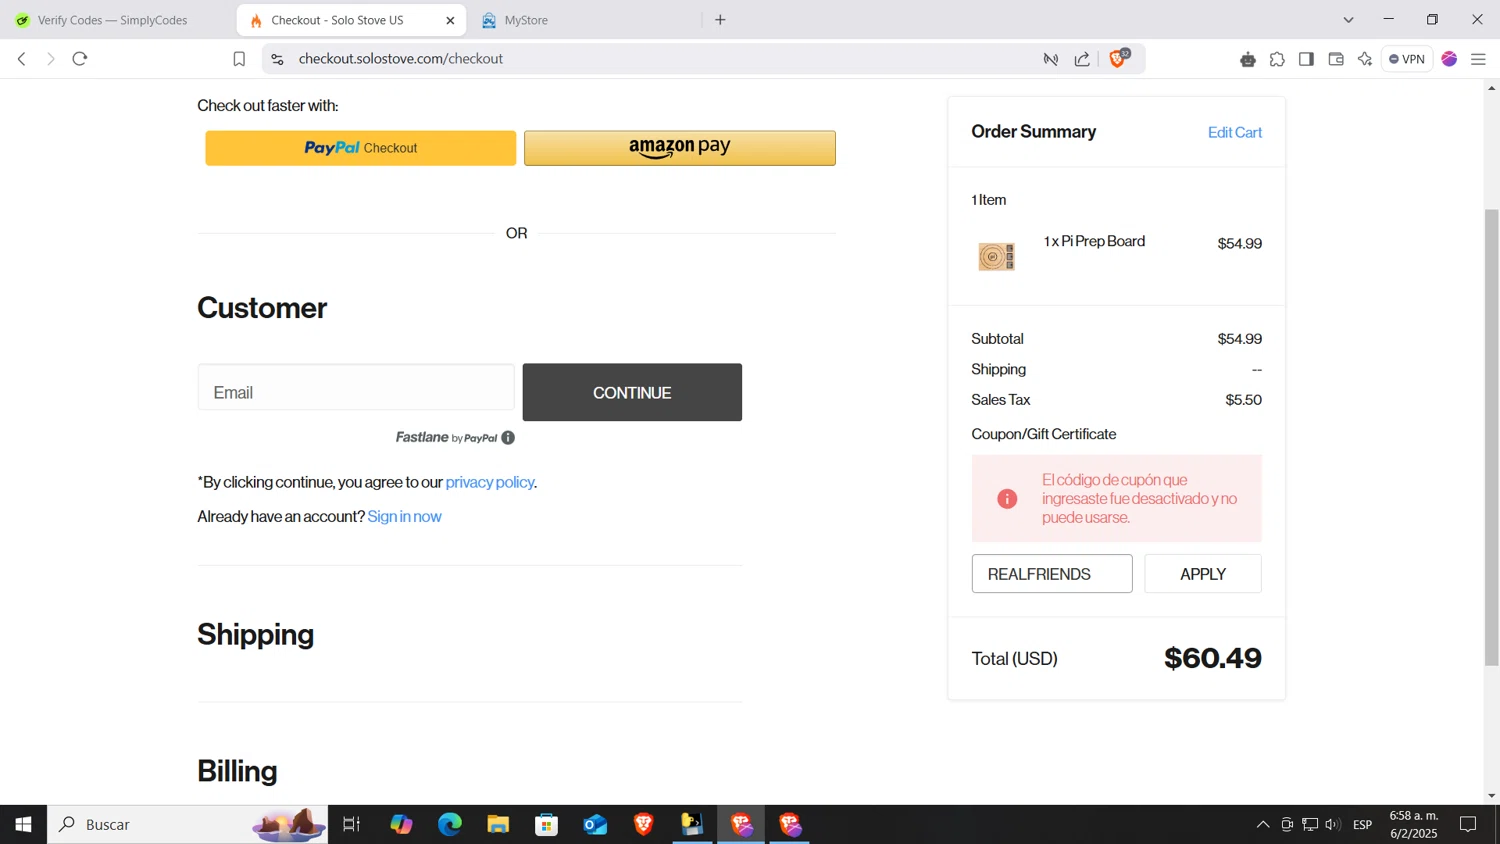Reload the checkout page
This screenshot has width=1500, height=844.
pos(80,59)
